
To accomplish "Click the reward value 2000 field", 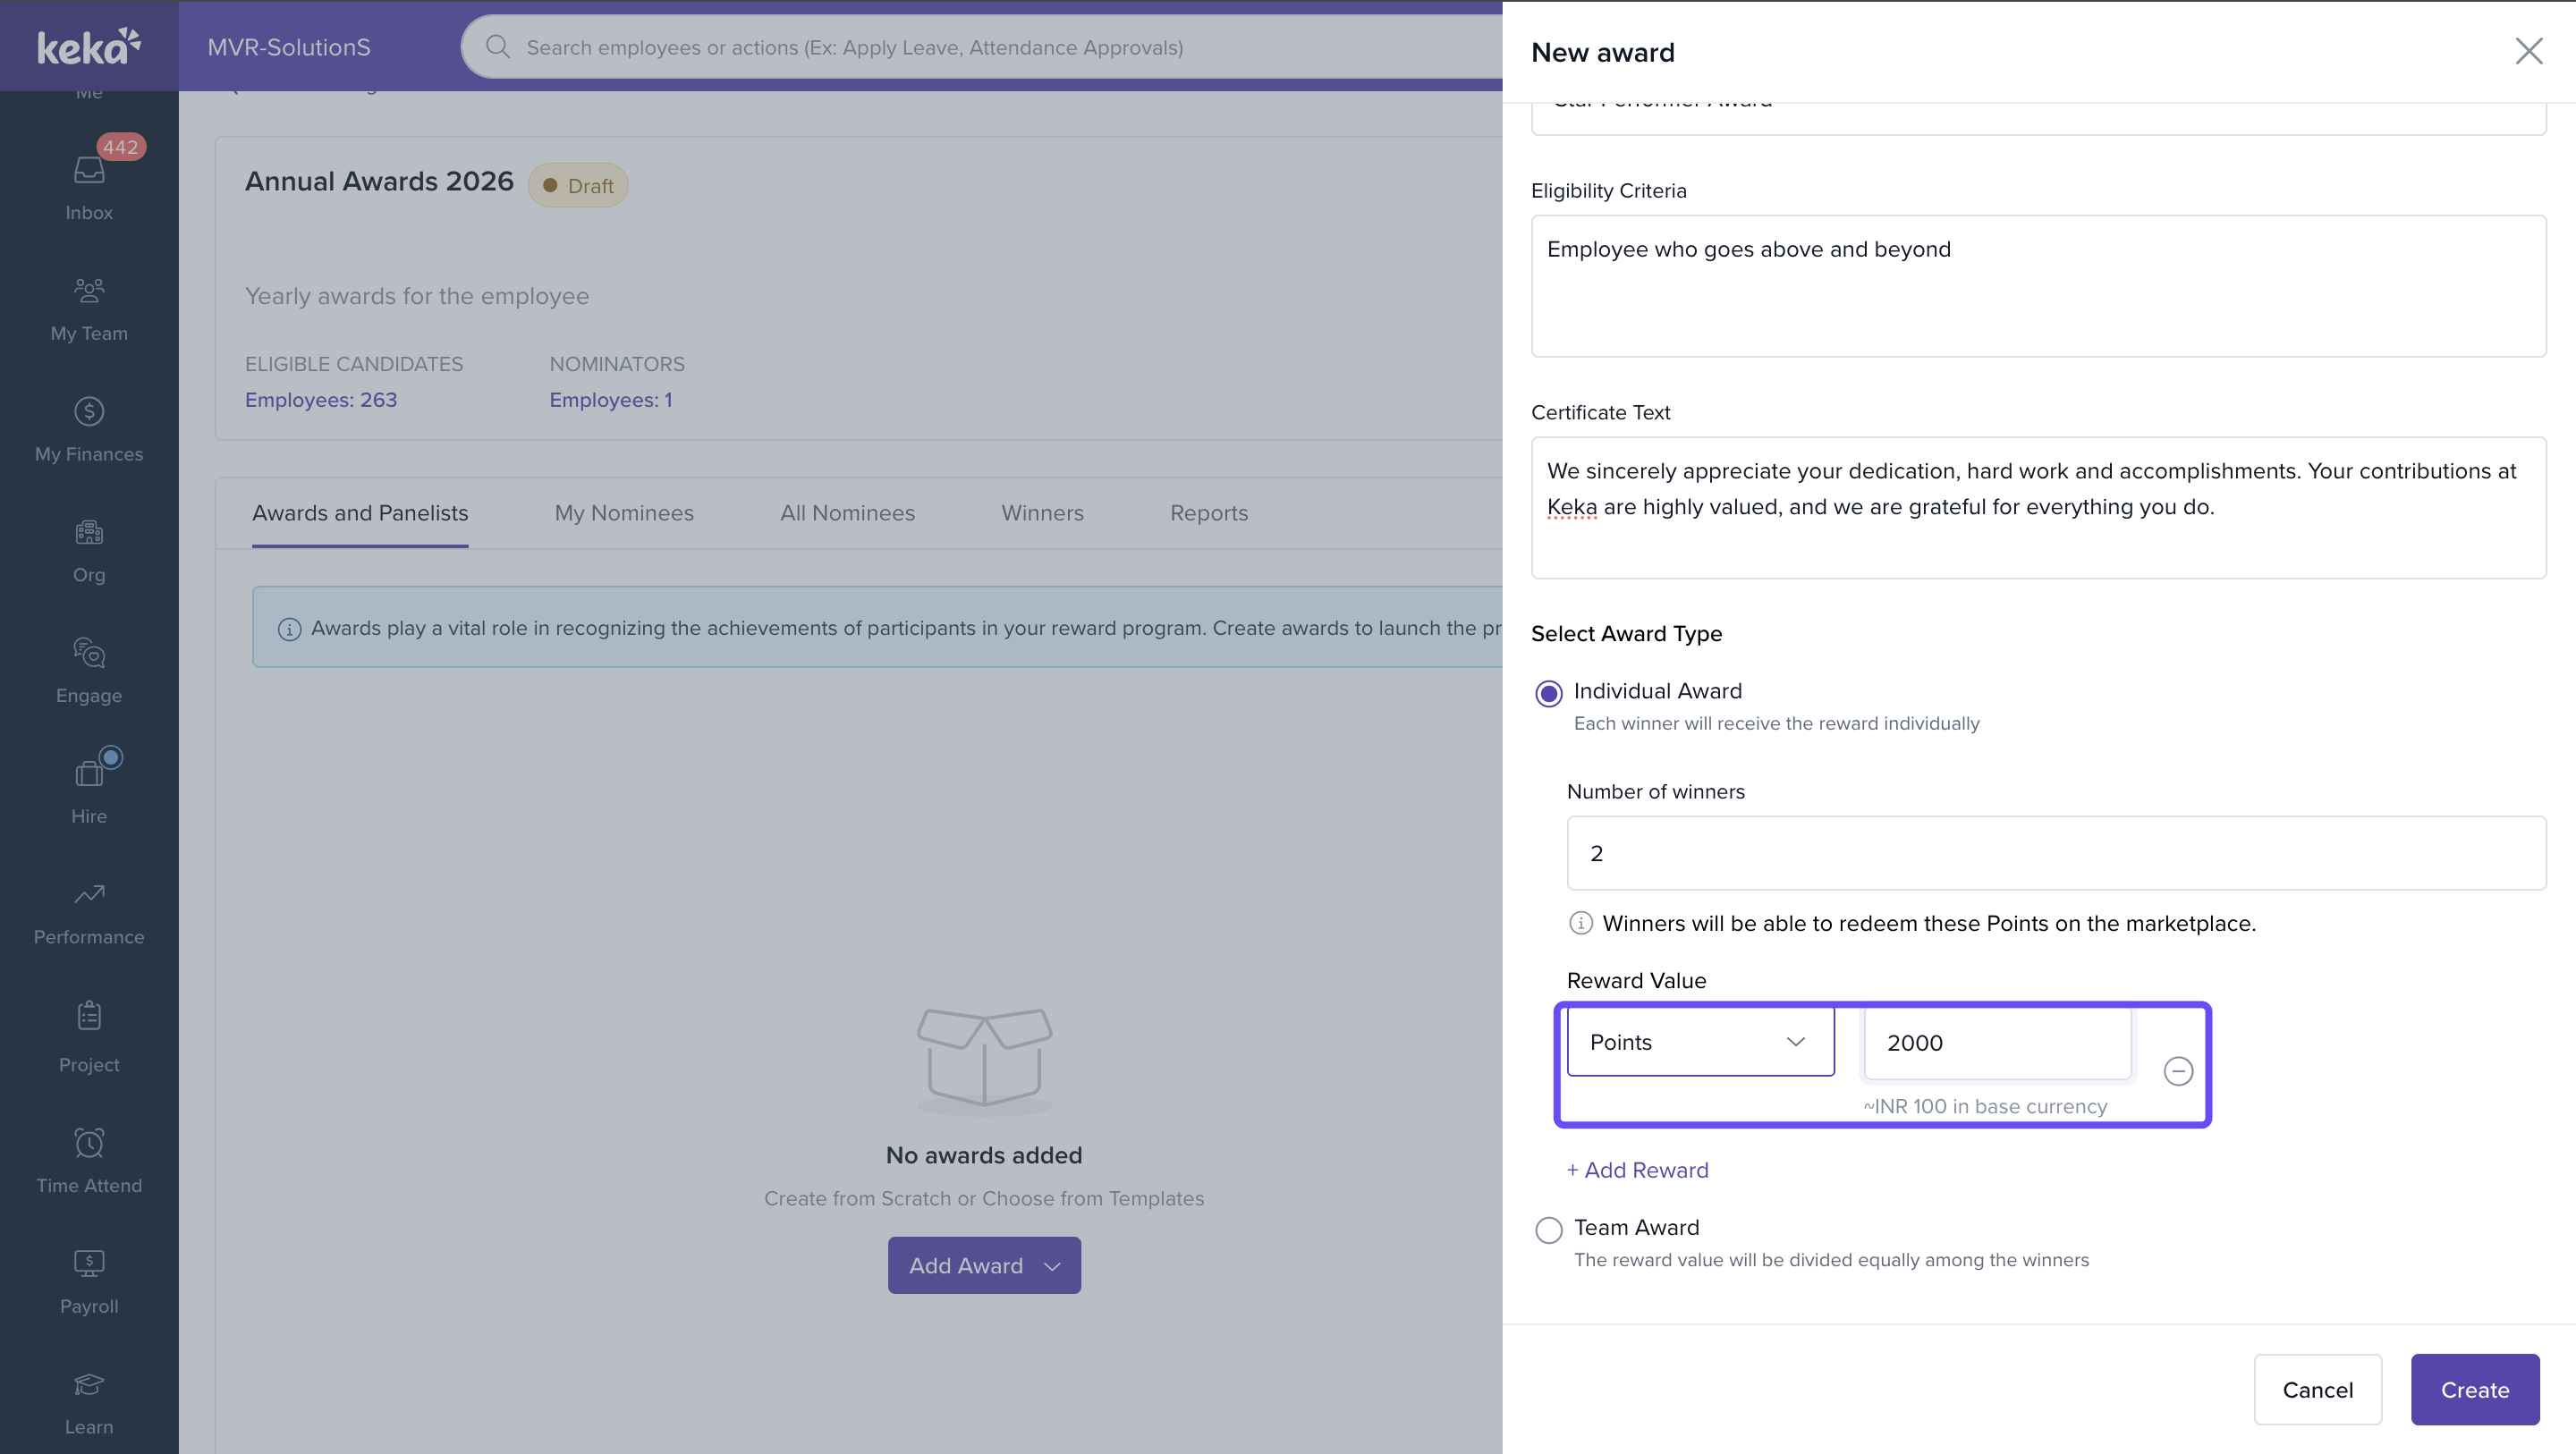I will (x=1996, y=1043).
